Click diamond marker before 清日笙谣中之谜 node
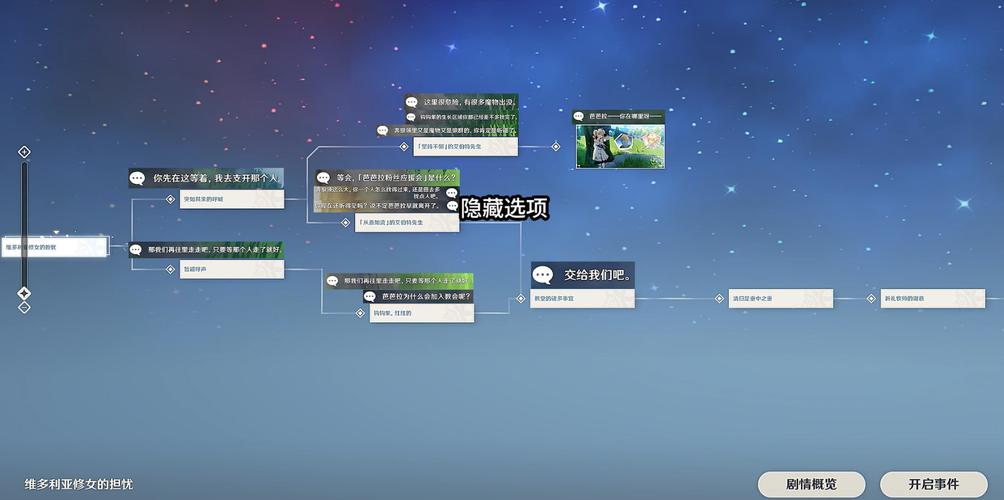The image size is (1004, 500). click(719, 298)
